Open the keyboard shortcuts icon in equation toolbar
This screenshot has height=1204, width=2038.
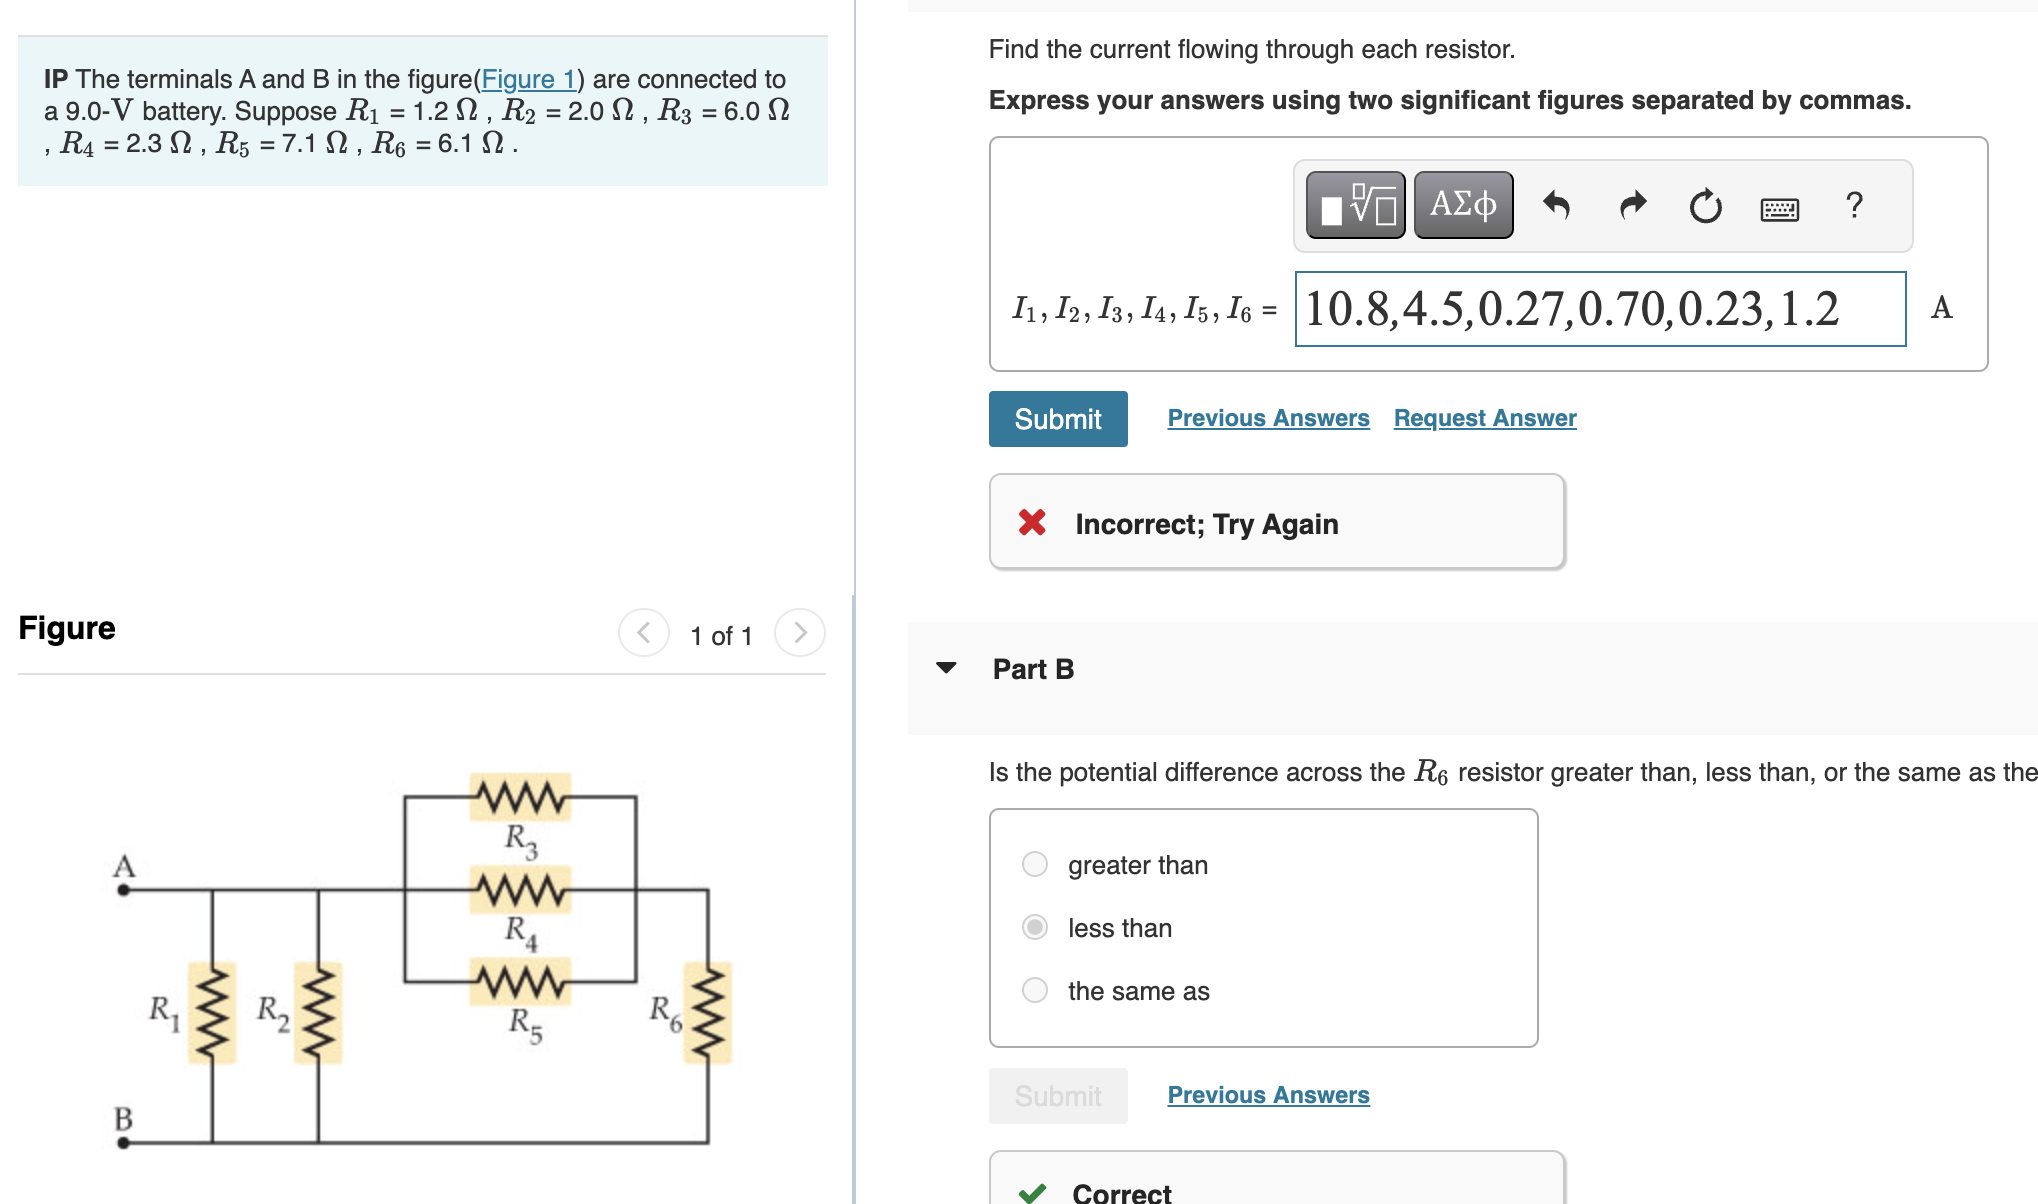(x=1779, y=208)
